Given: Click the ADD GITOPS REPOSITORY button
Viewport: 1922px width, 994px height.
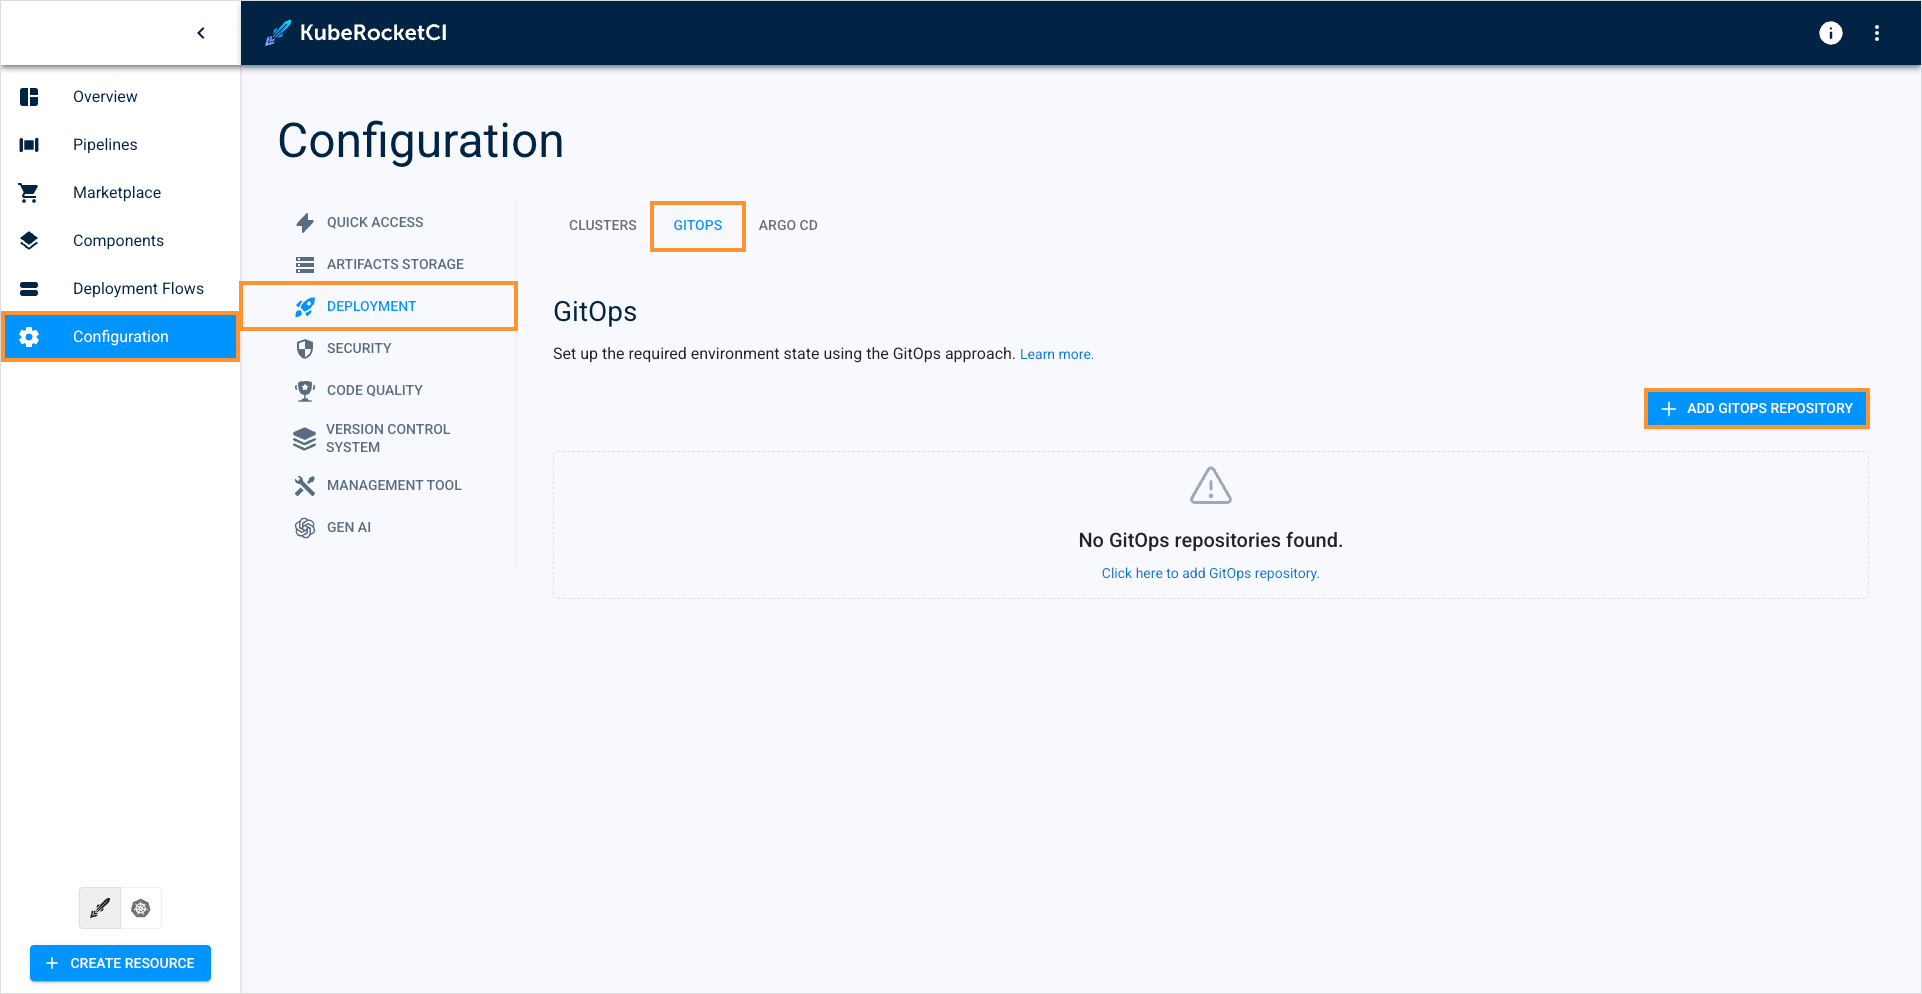Looking at the screenshot, I should point(1756,408).
